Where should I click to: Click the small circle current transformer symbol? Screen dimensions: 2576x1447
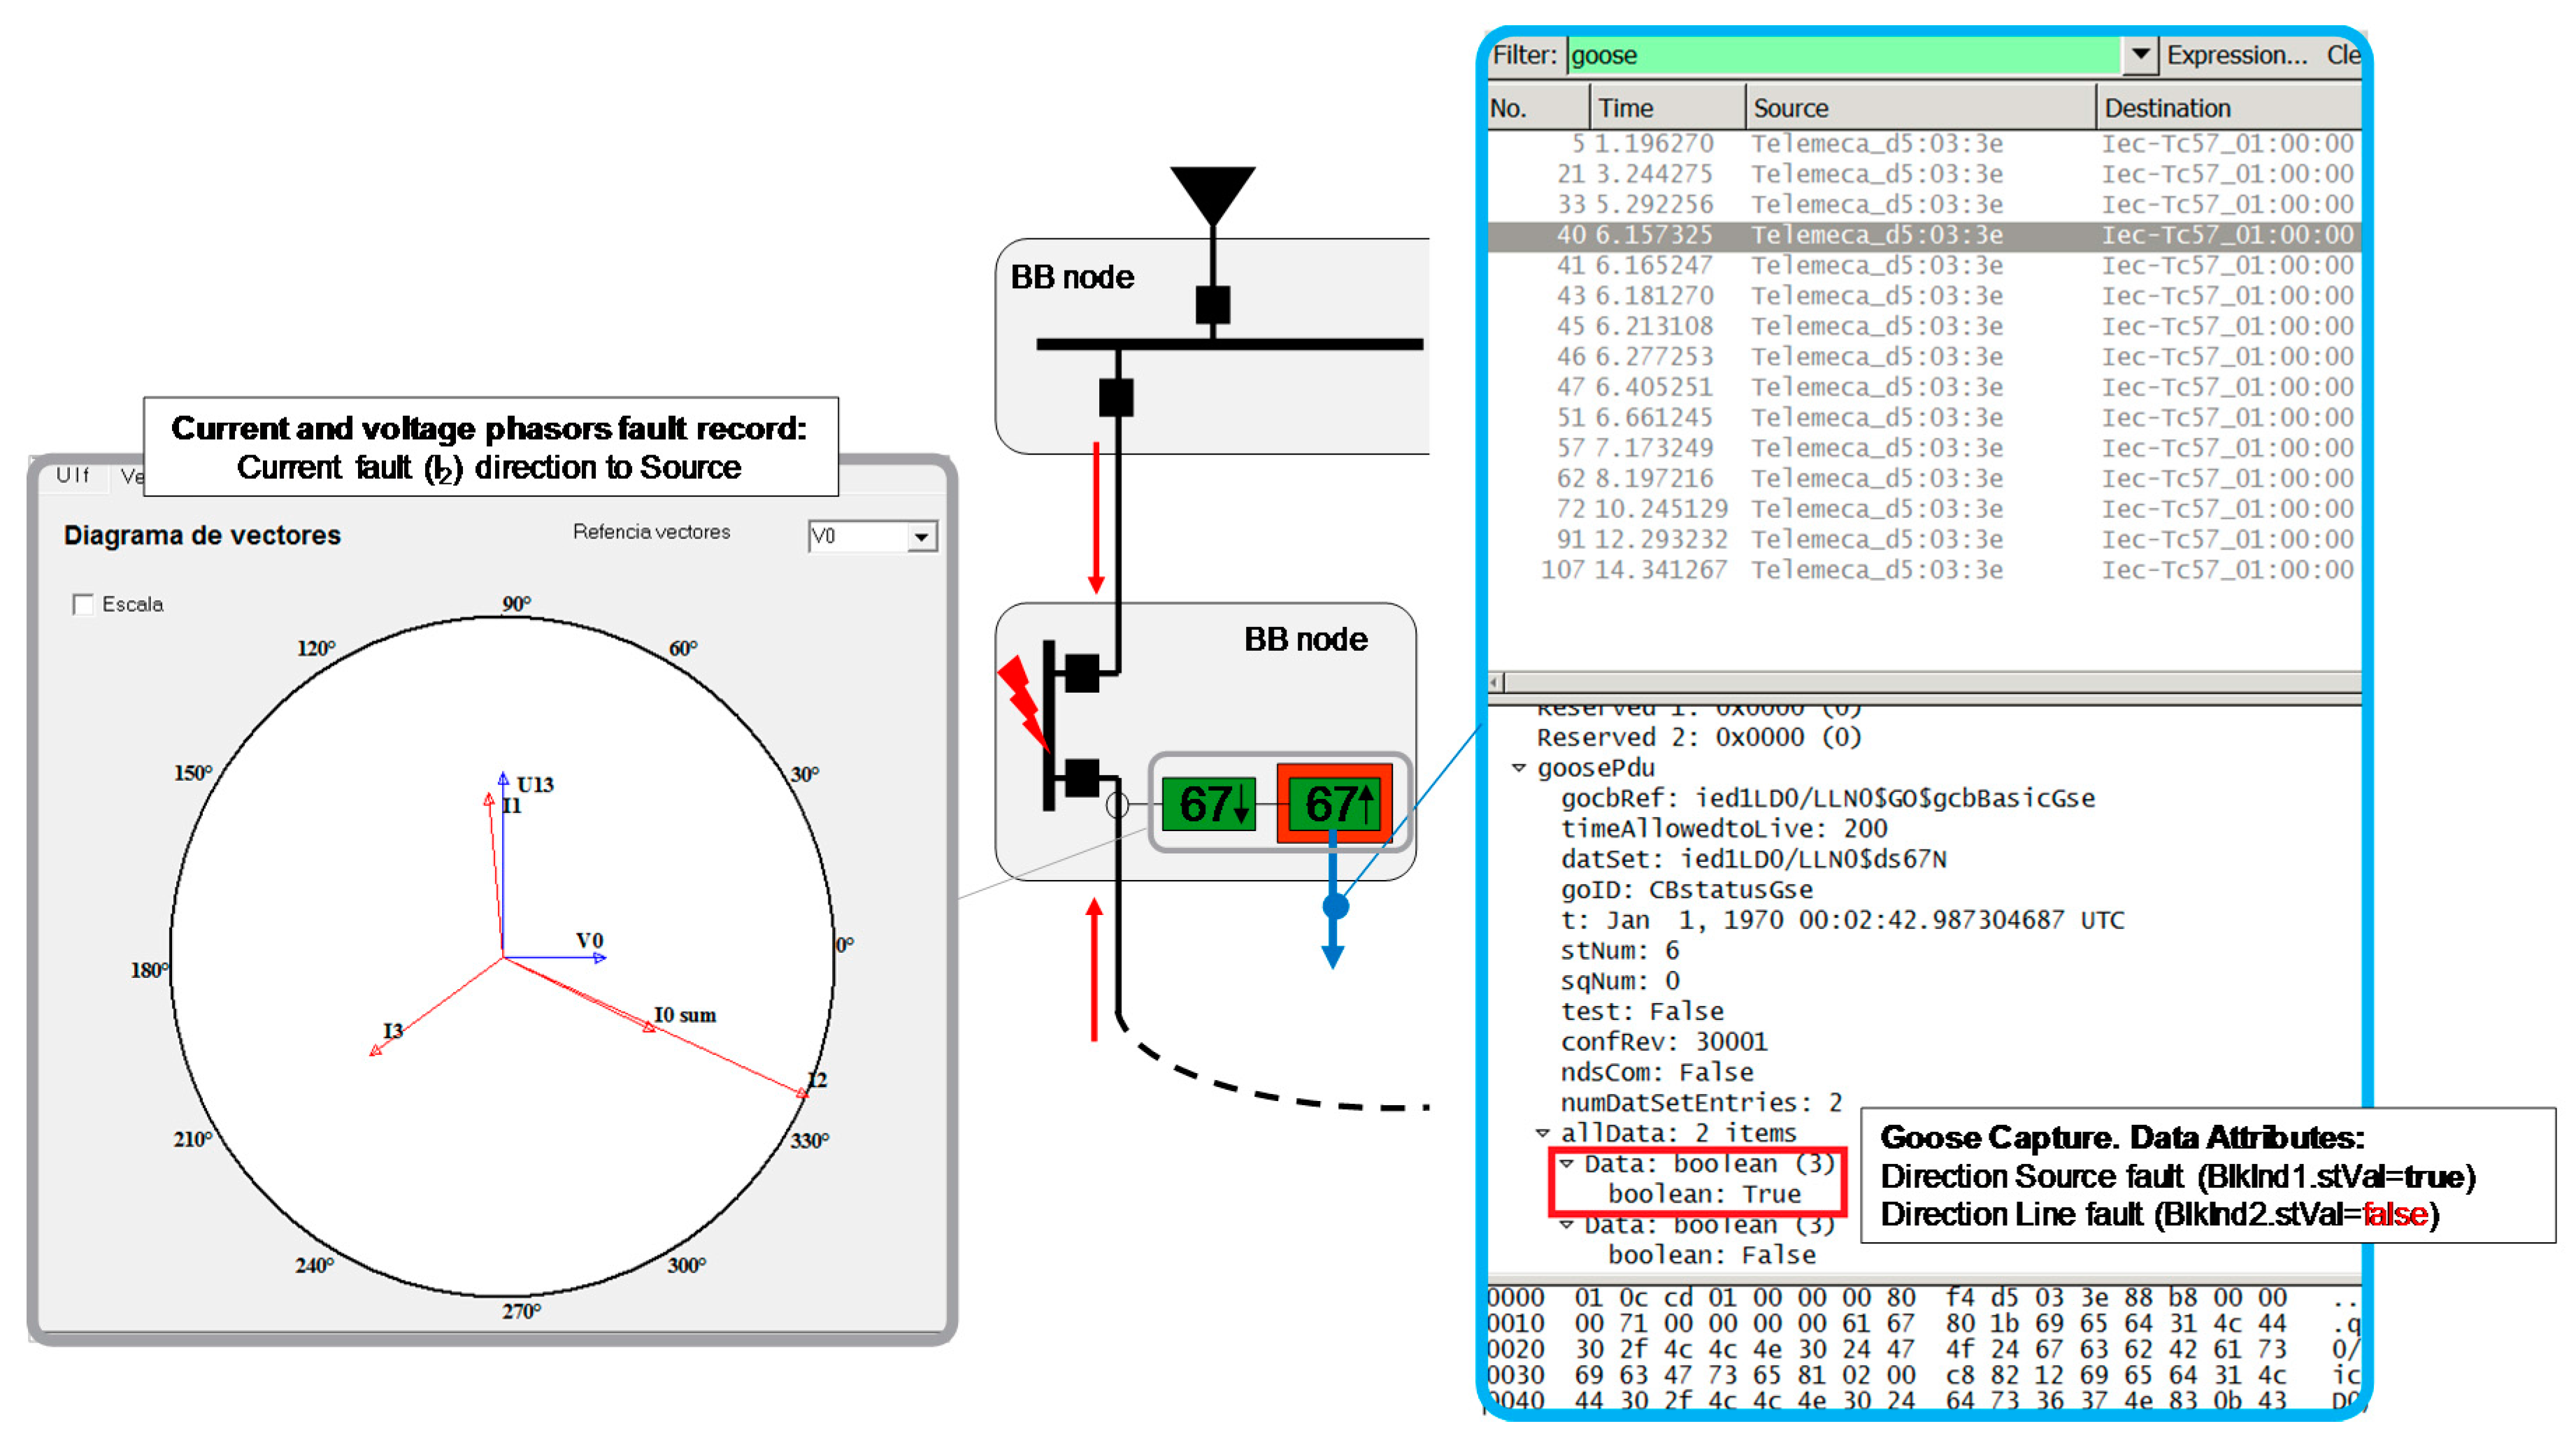point(1117,805)
